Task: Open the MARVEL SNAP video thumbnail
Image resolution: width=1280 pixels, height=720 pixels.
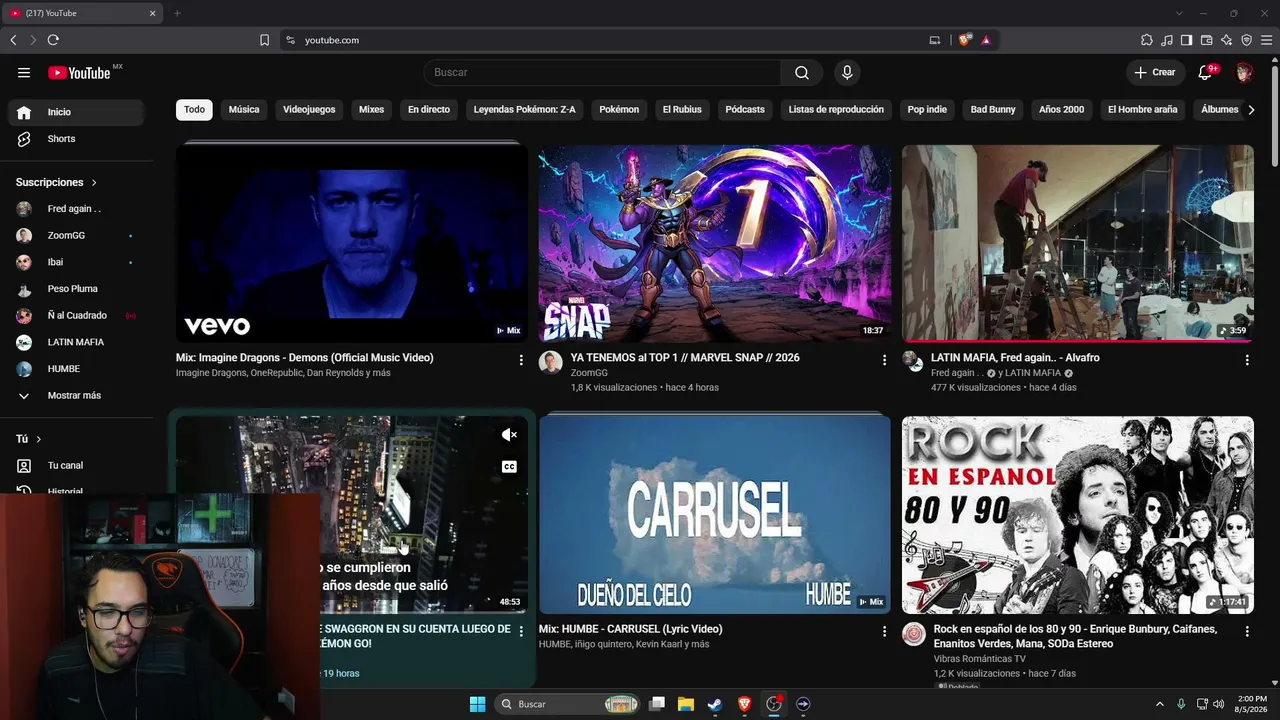Action: (x=715, y=243)
